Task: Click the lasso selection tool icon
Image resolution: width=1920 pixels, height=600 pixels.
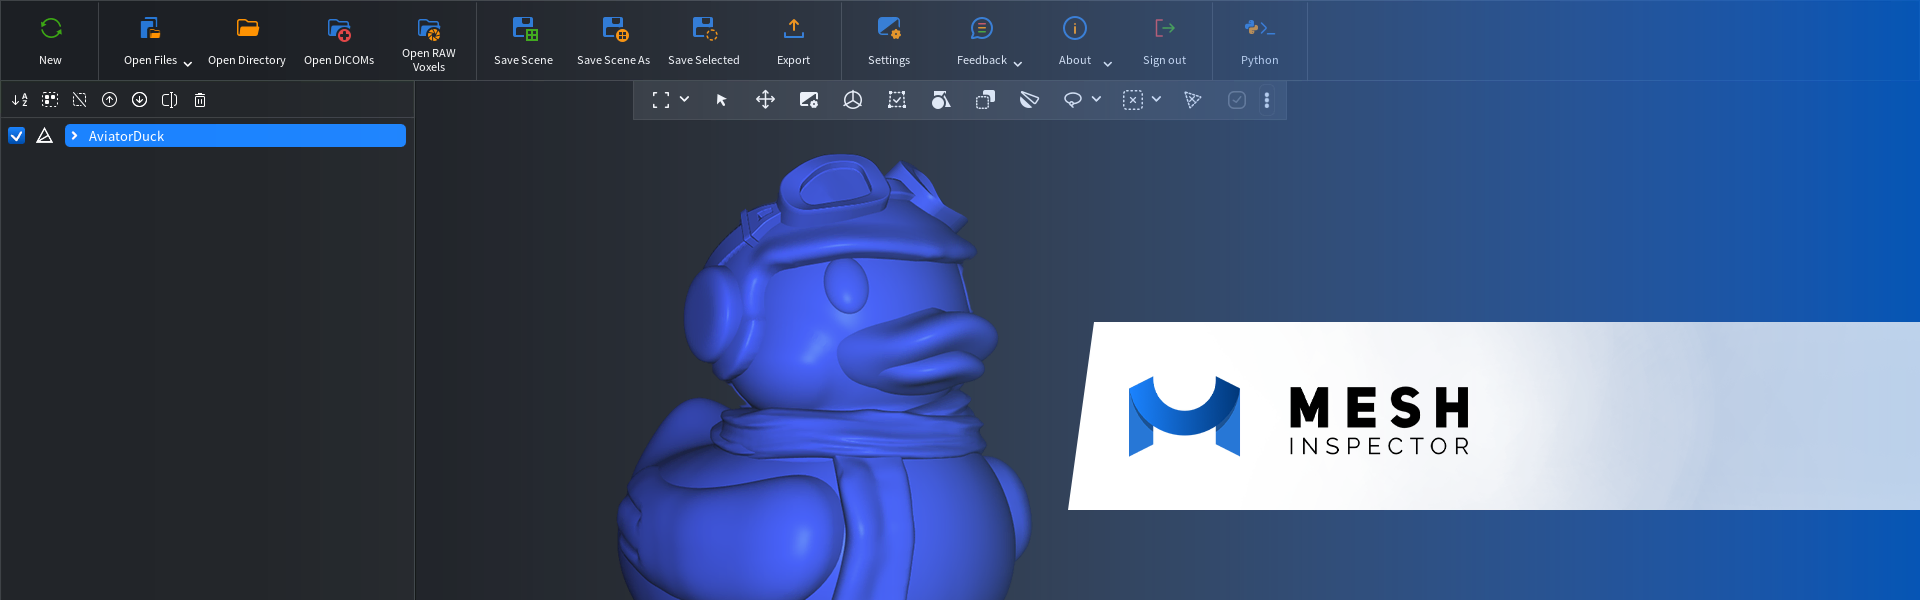Action: tap(1072, 100)
